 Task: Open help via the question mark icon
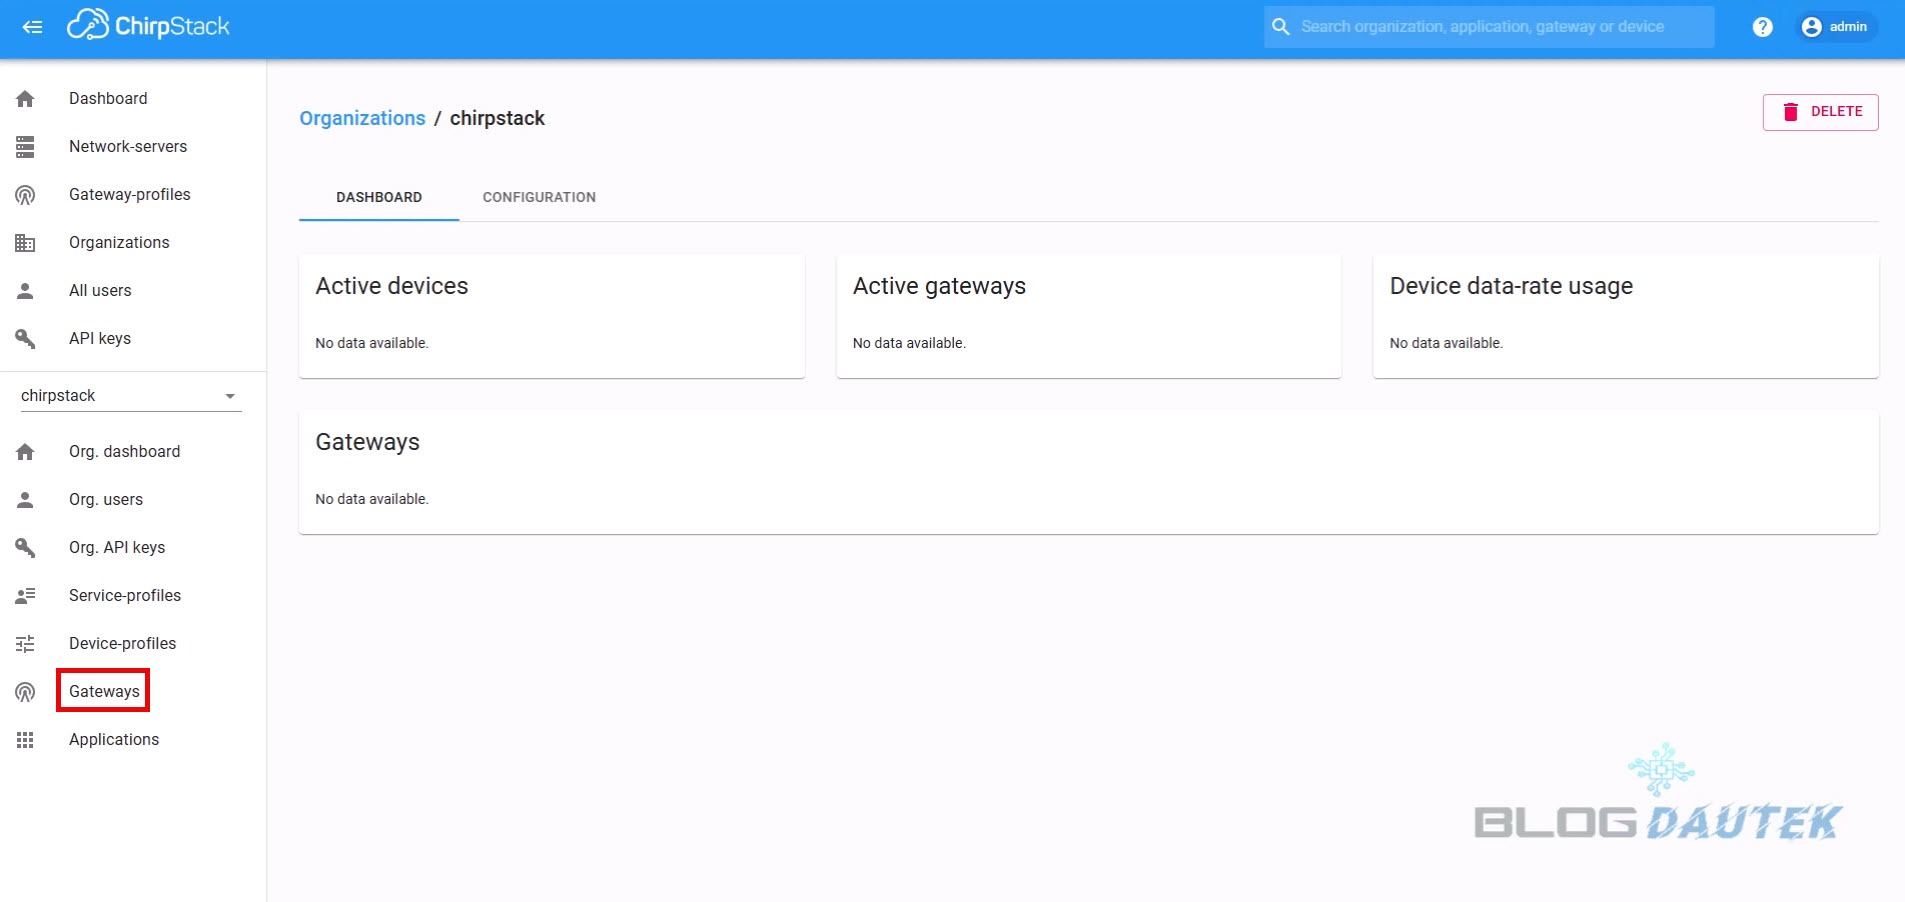tap(1762, 27)
